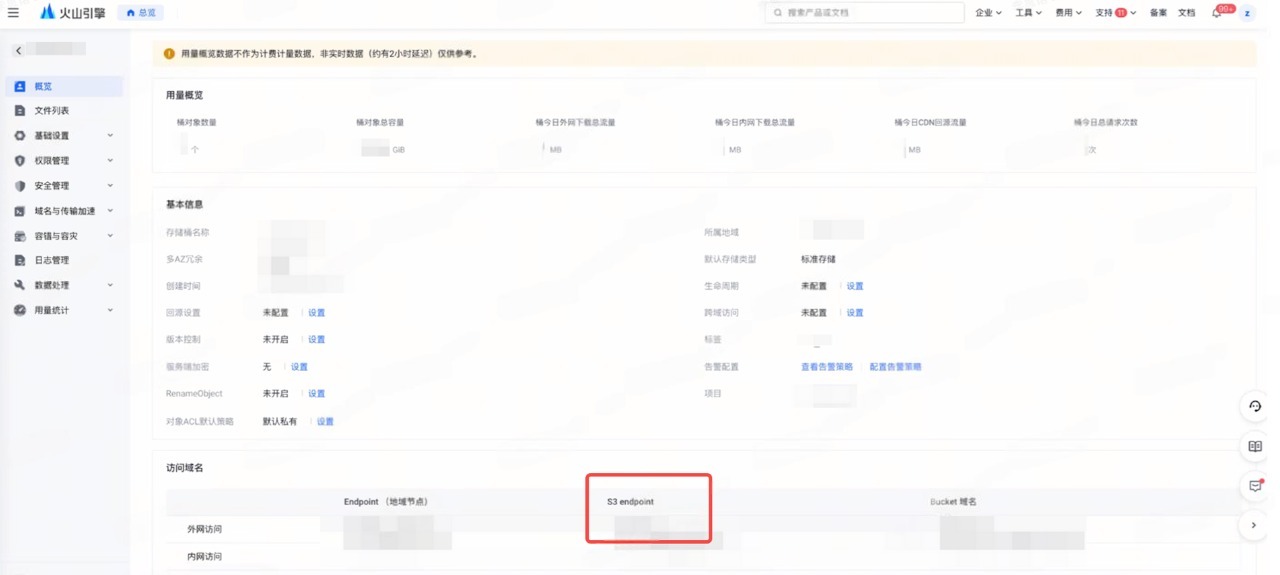The width and height of the screenshot is (1280, 575).
Task: Open the documentation book widget
Action: pos(1255,447)
